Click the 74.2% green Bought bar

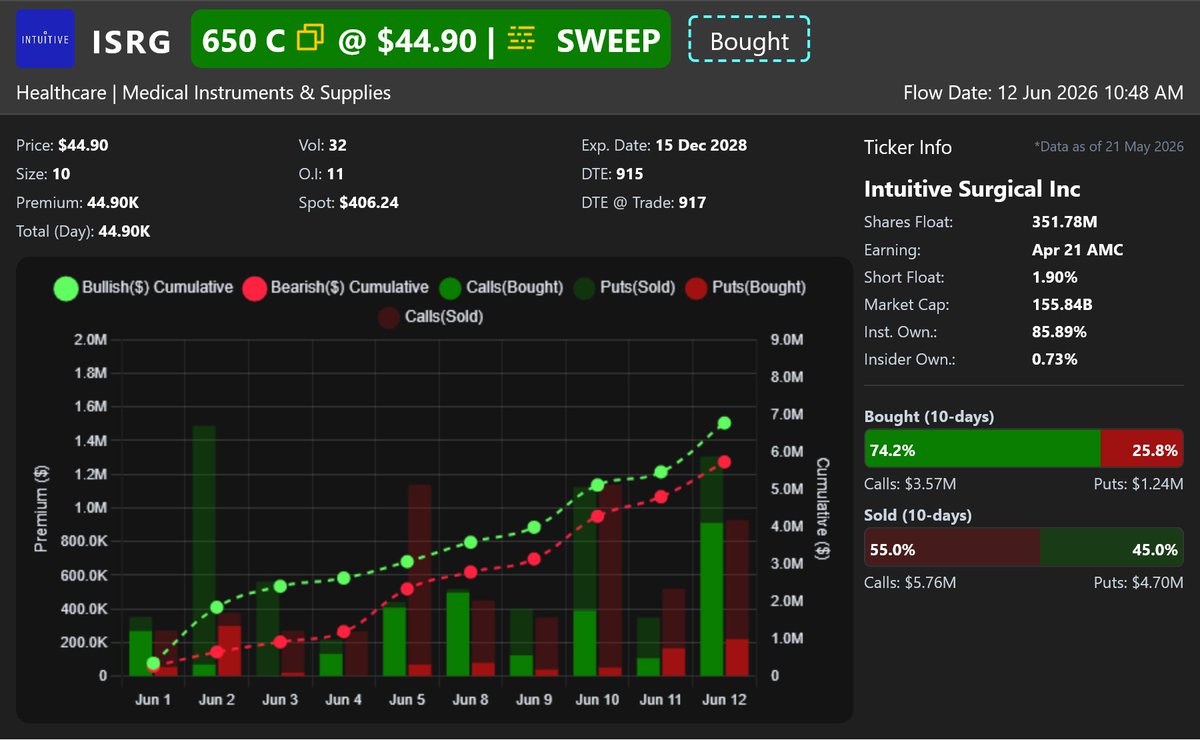982,450
